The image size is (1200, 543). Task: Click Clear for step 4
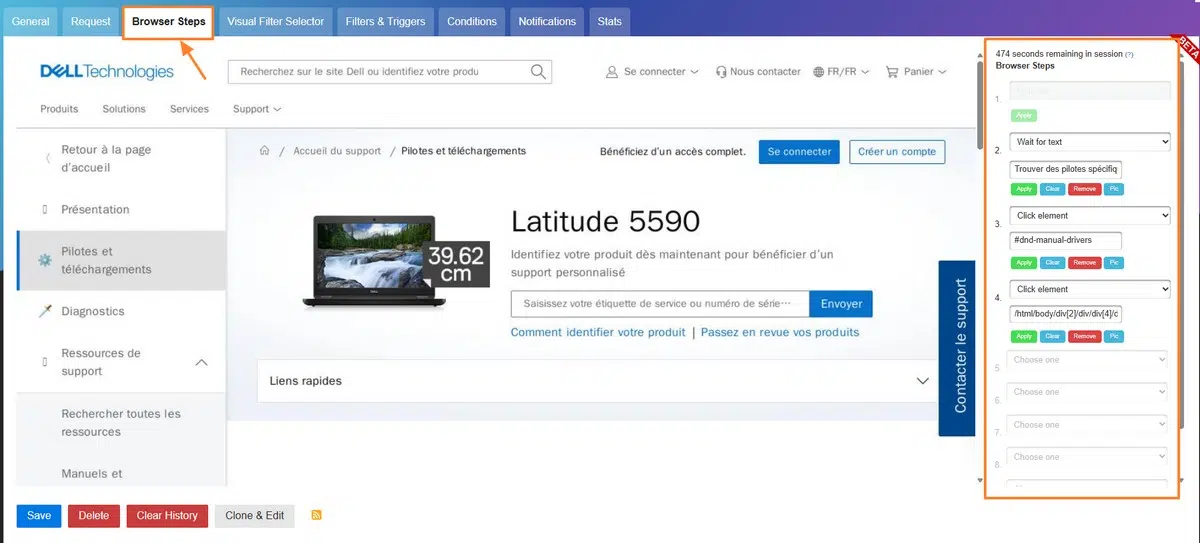[1052, 336]
